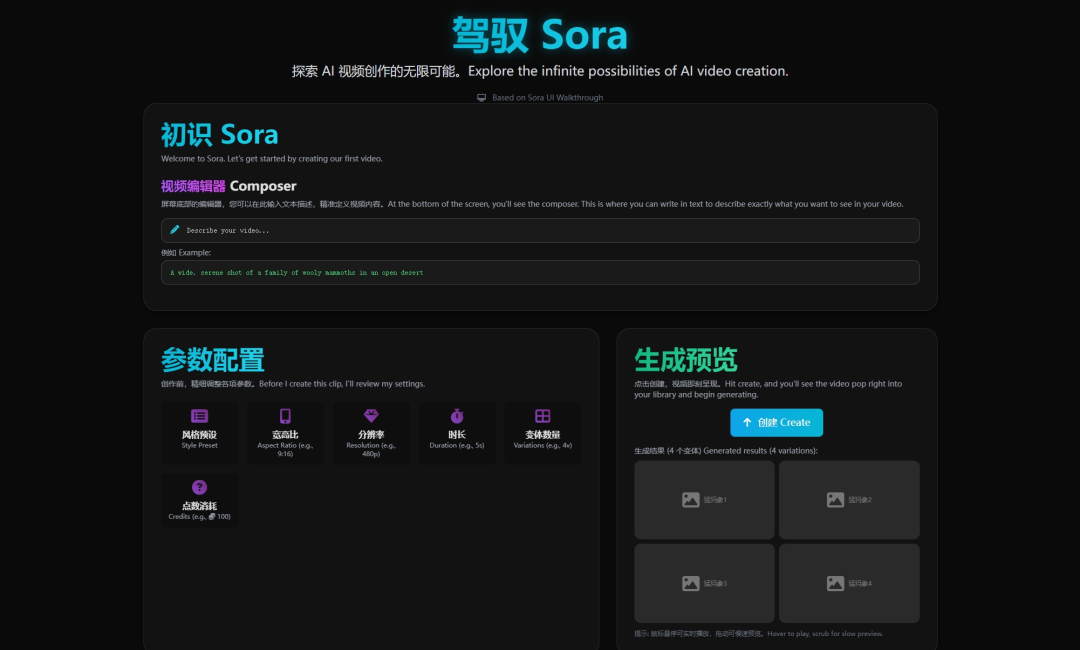Click the wooly mammoths example prompt text
The height and width of the screenshot is (650, 1080).
tap(540, 271)
